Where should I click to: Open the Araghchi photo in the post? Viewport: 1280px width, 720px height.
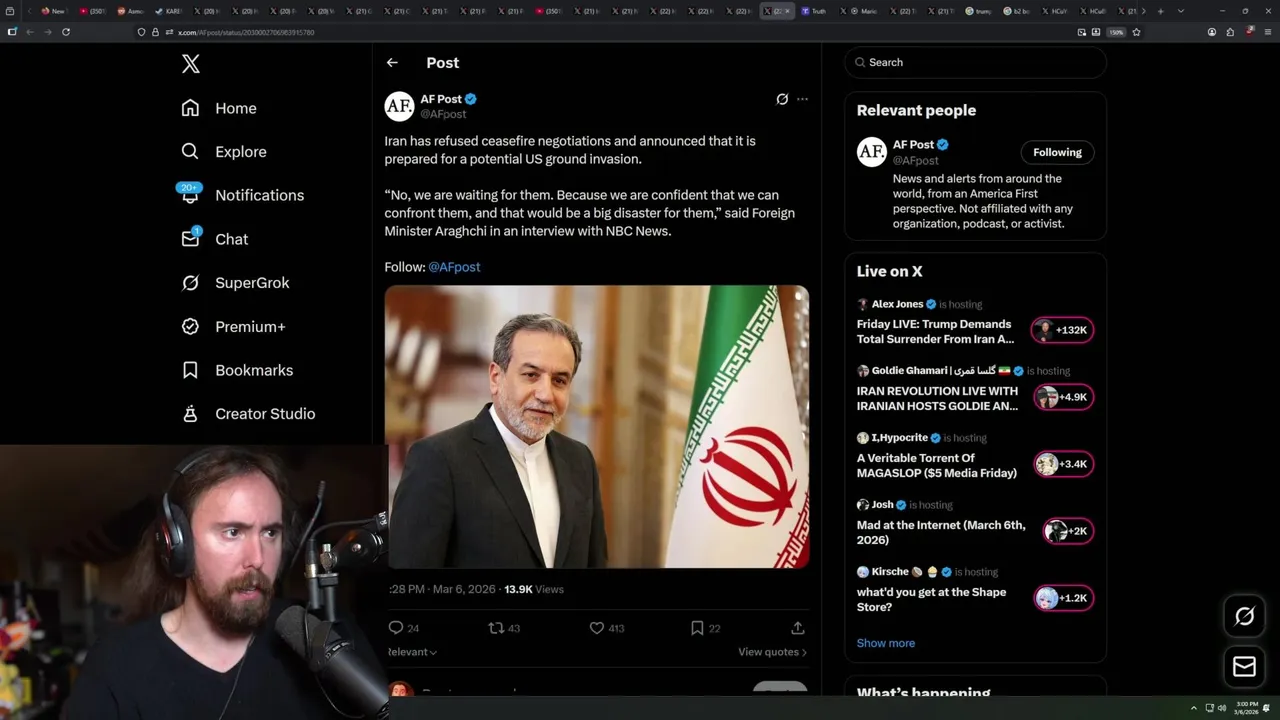(597, 427)
